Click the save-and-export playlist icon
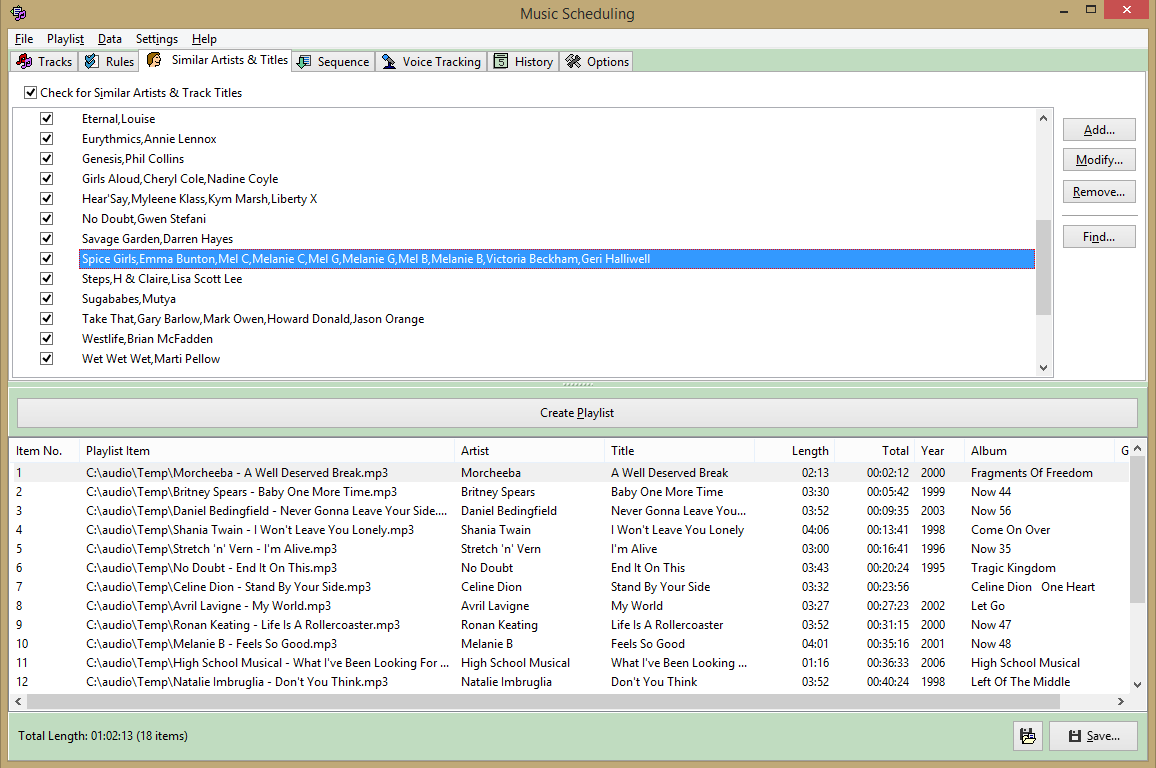 pos(1028,736)
